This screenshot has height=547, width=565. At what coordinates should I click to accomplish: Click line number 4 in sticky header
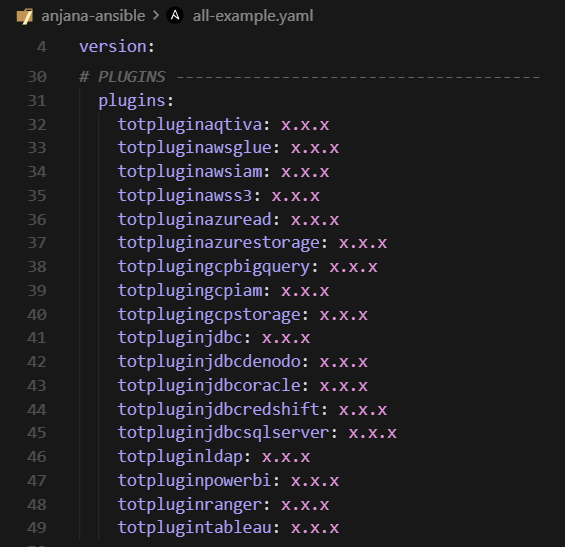[42, 47]
